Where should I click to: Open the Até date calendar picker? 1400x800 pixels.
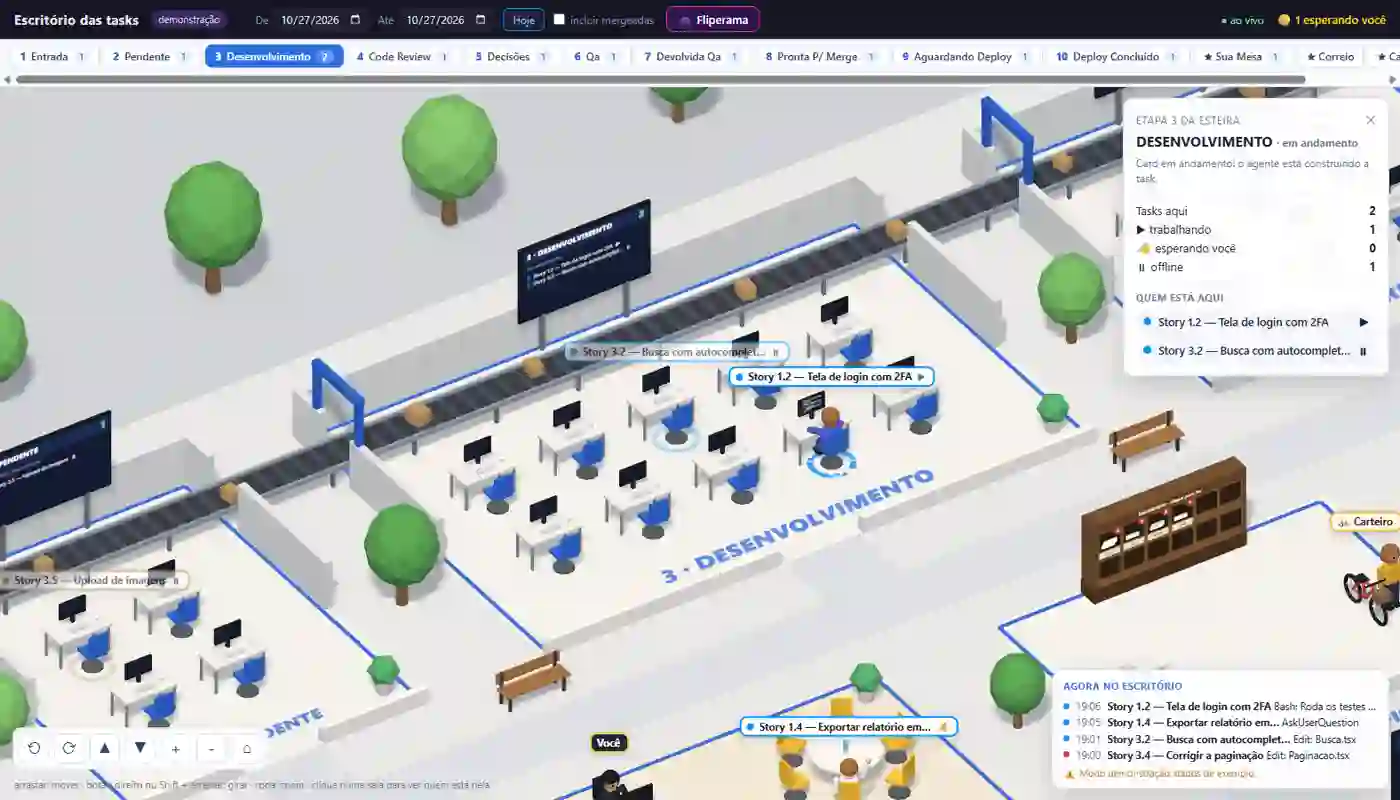click(x=480, y=20)
